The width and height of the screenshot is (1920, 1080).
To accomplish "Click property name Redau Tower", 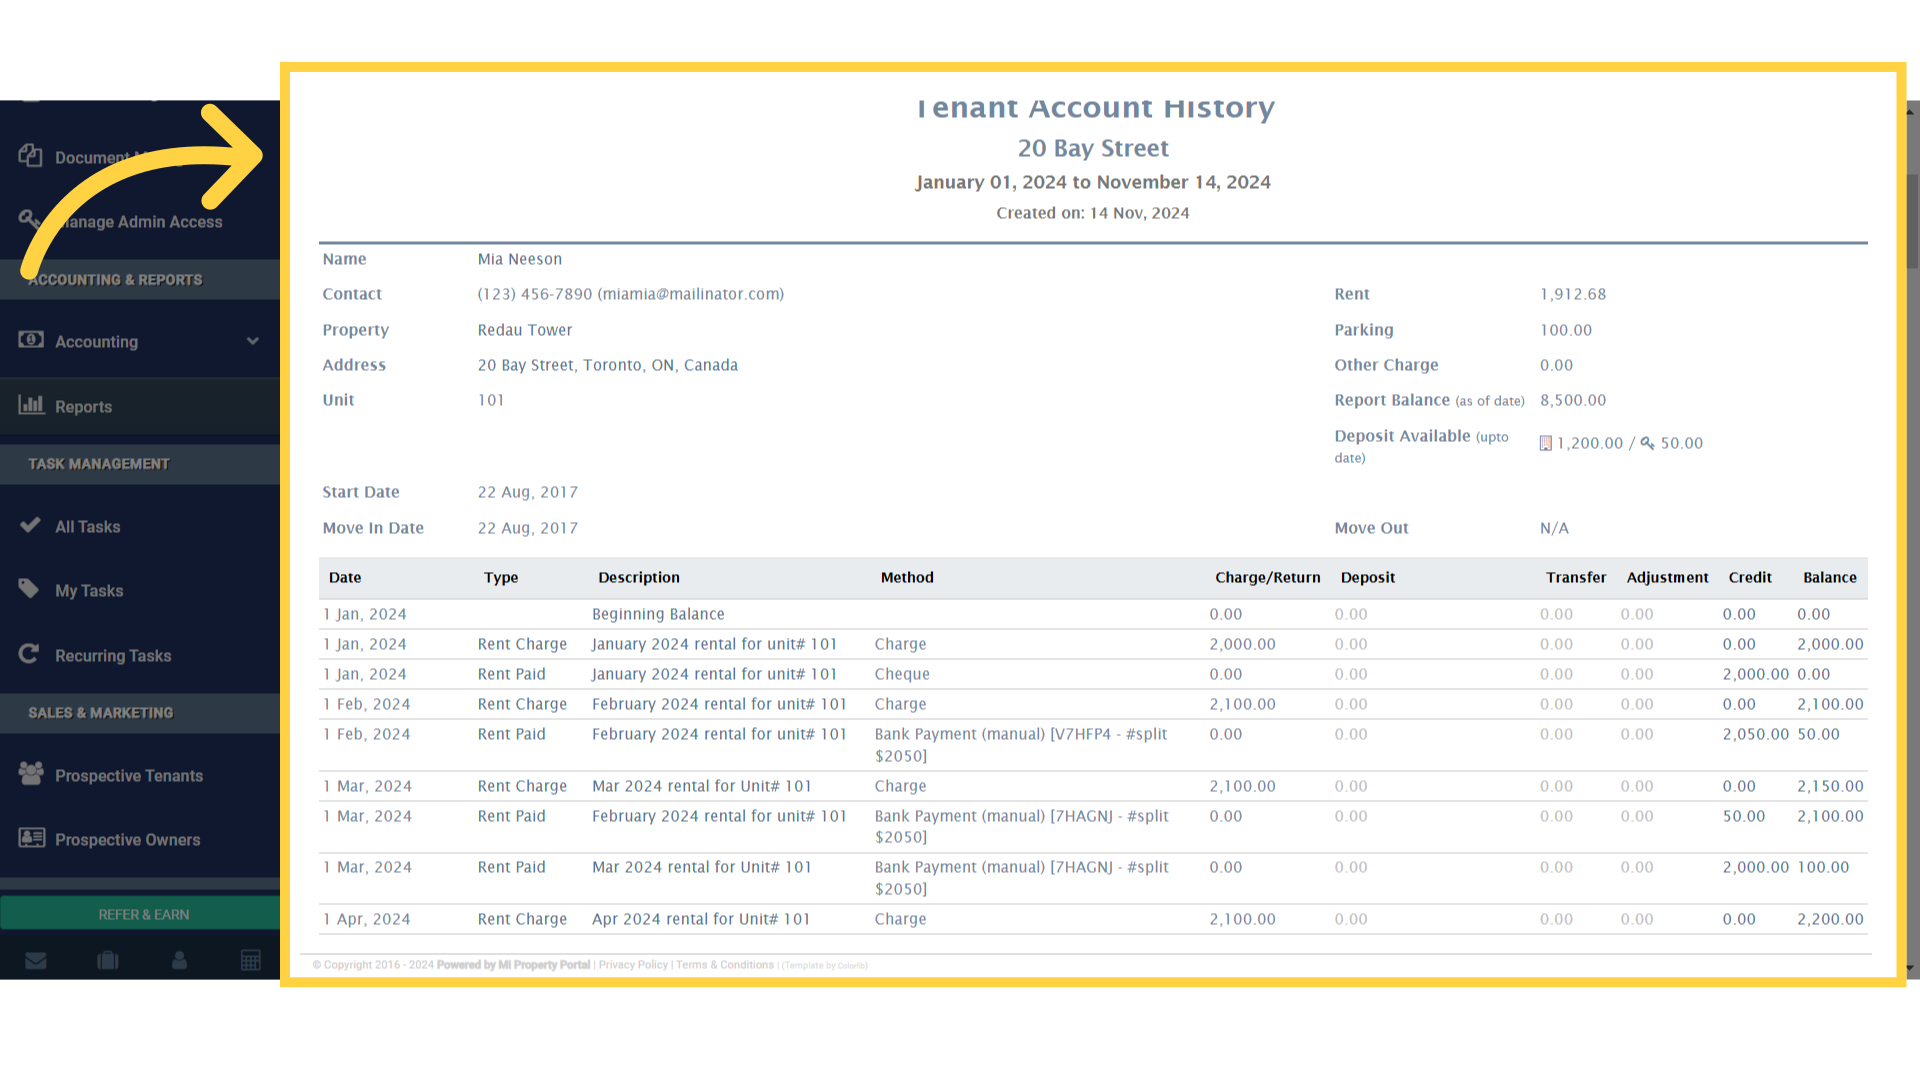I will (525, 330).
